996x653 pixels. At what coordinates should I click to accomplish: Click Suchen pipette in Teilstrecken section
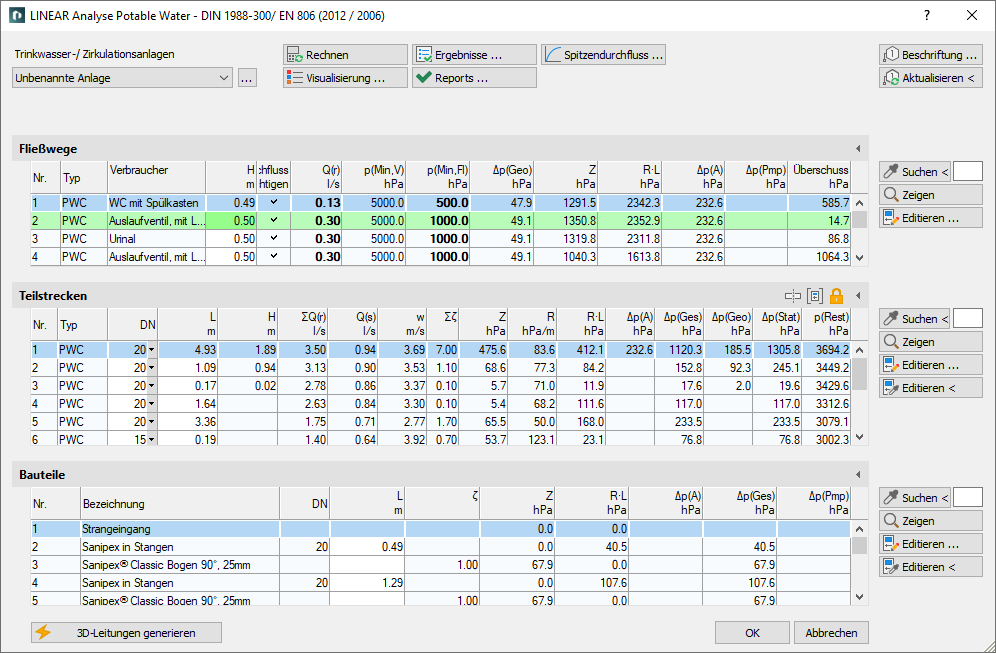tap(915, 318)
